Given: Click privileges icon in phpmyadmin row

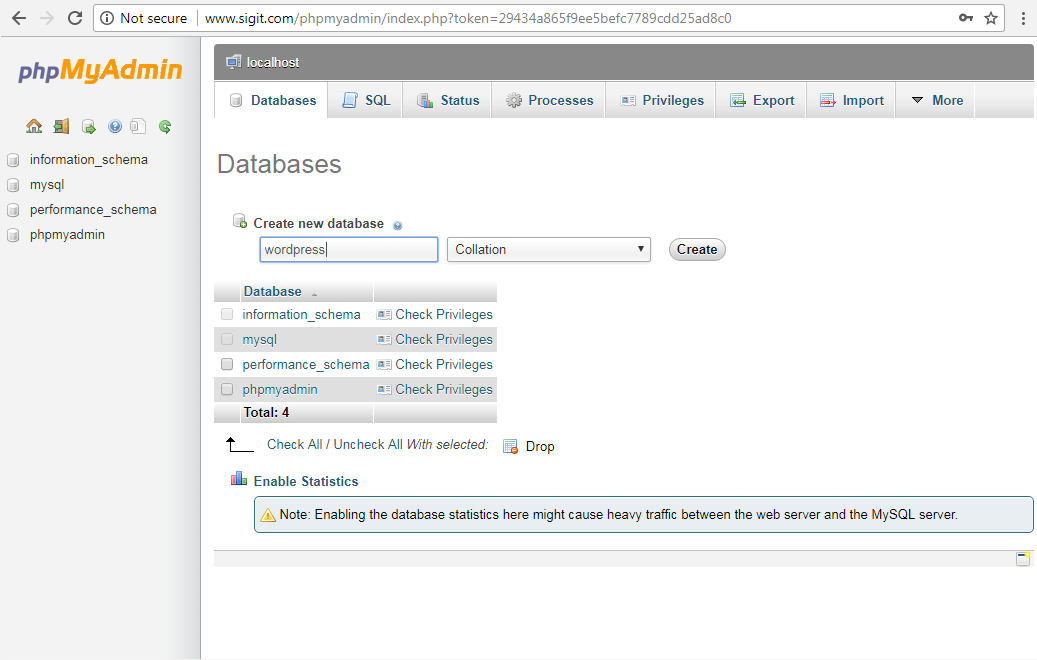Looking at the screenshot, I should pyautogui.click(x=384, y=390).
